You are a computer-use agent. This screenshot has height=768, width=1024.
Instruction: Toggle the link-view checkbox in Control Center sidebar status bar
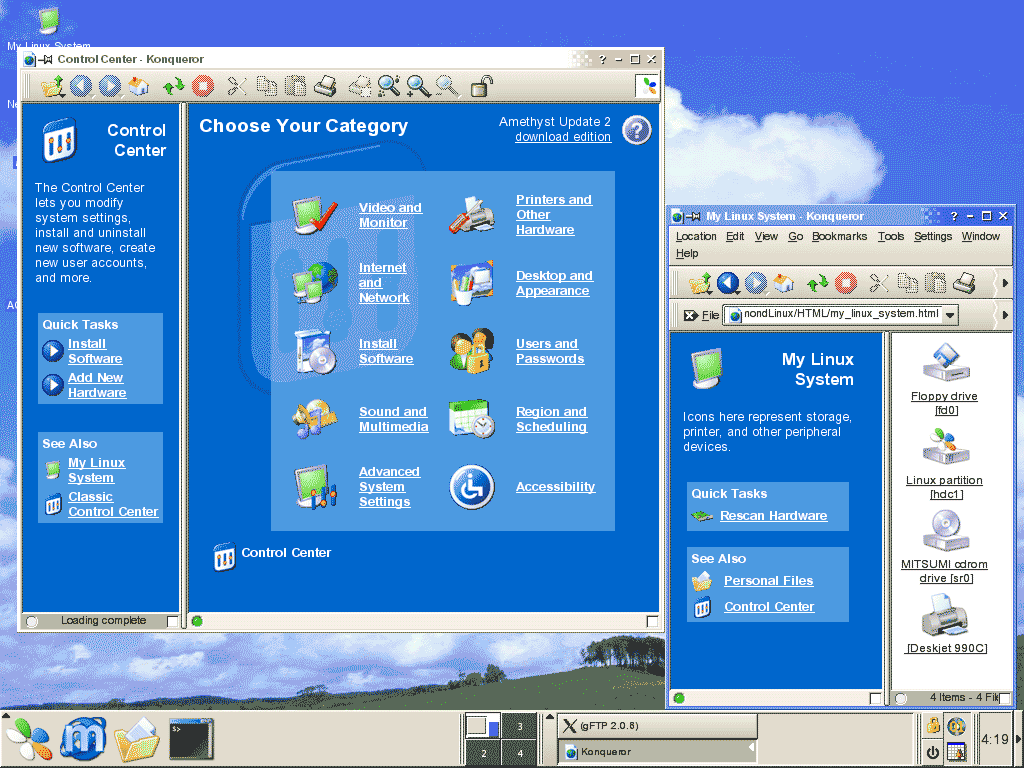click(x=173, y=621)
